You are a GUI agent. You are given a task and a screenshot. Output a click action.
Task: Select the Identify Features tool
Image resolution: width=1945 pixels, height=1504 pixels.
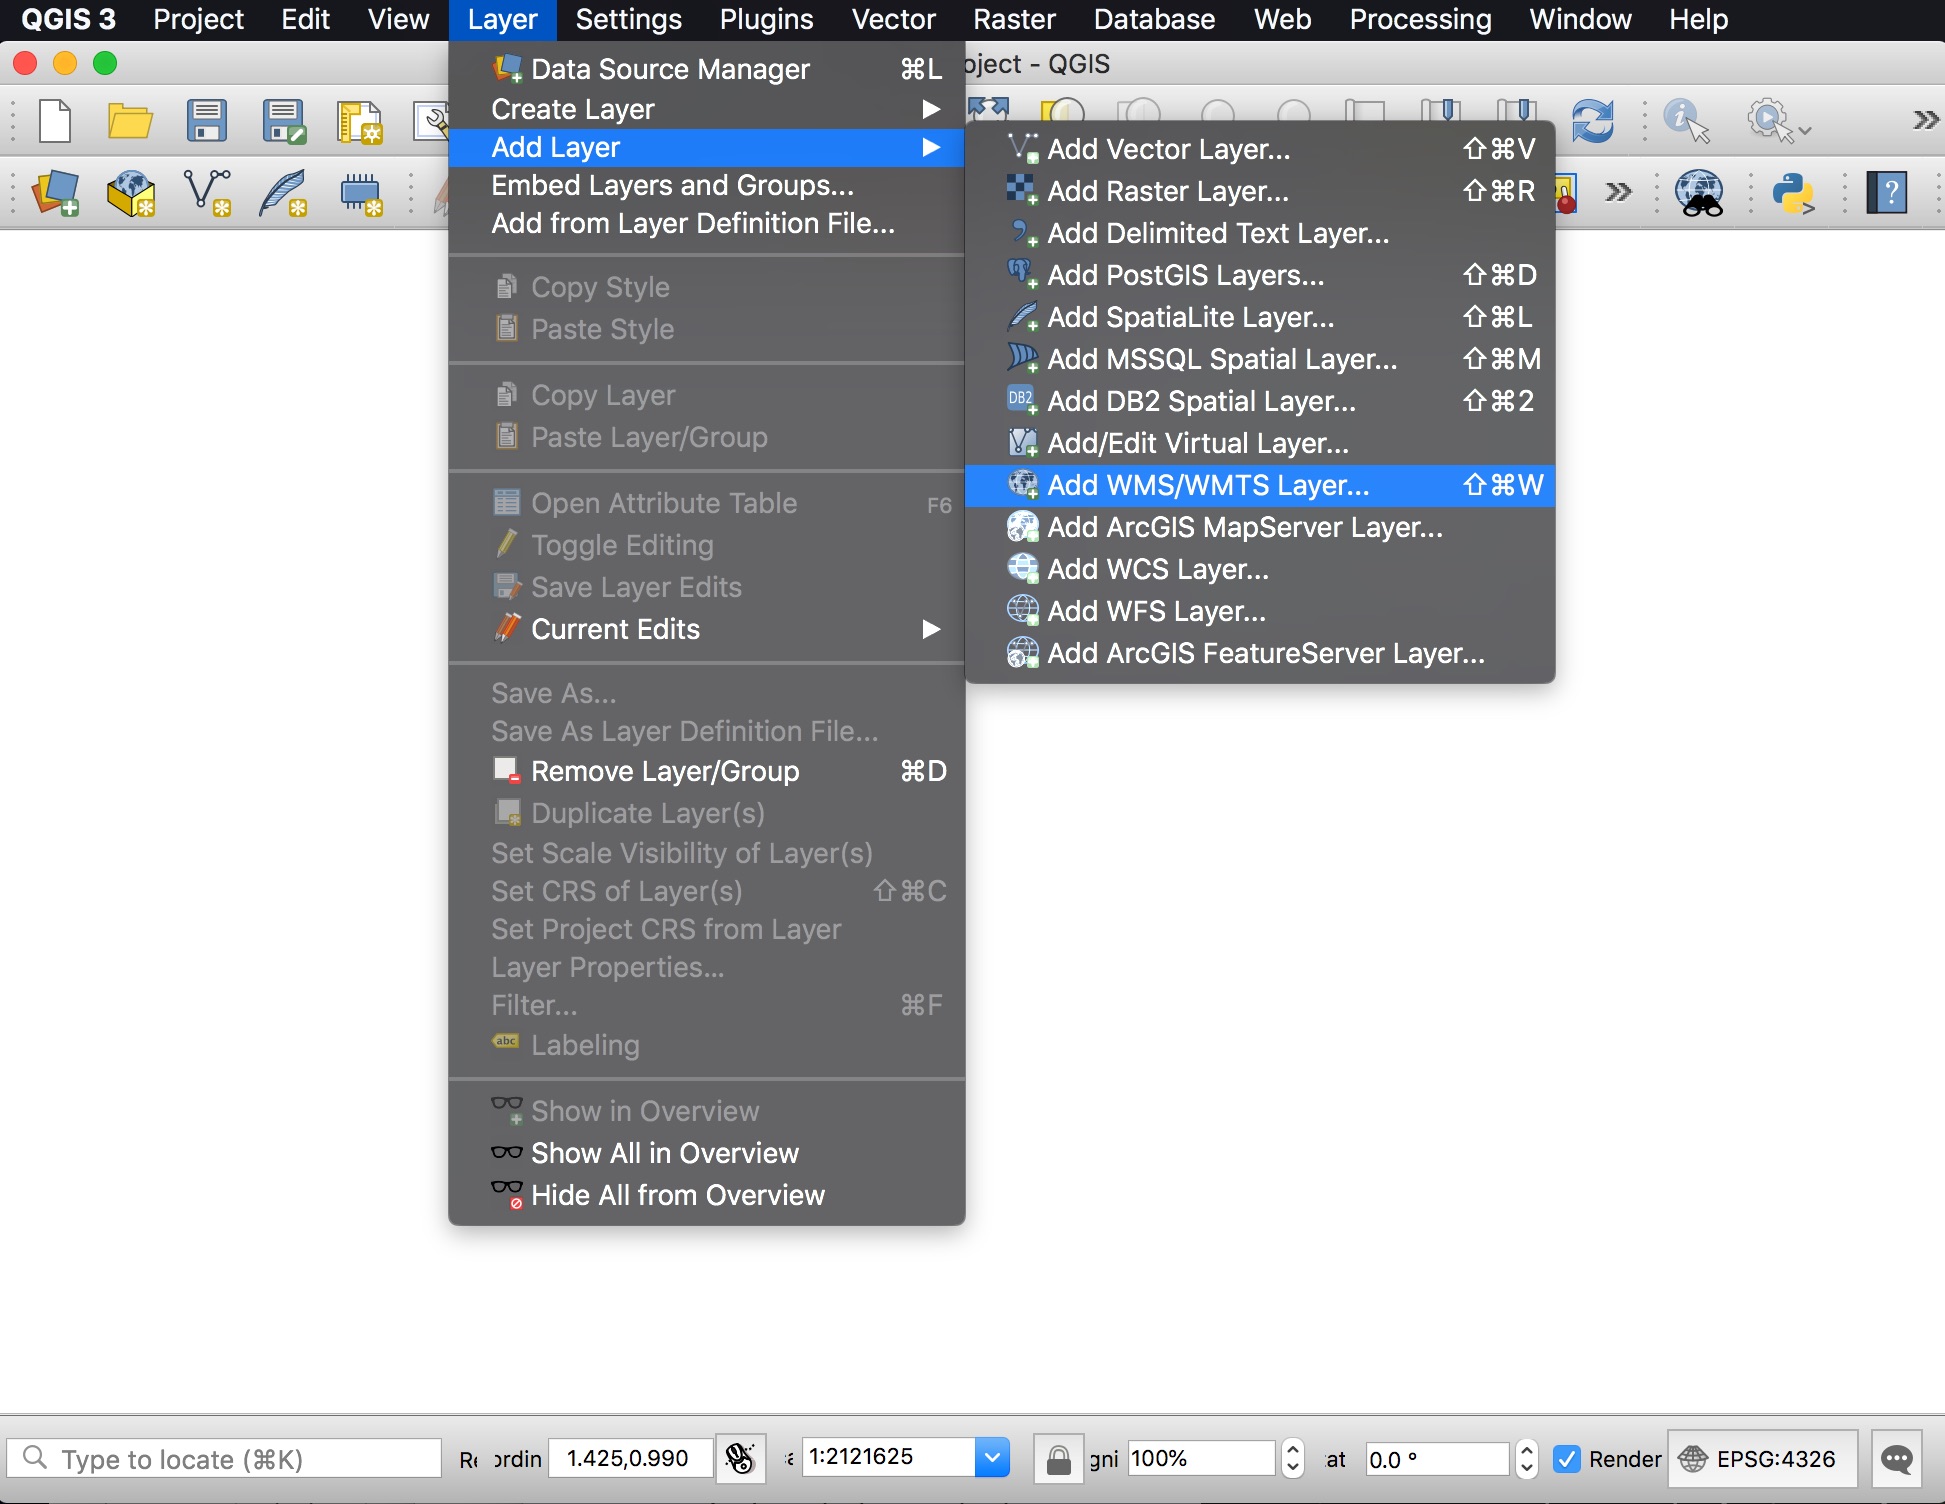[1687, 121]
